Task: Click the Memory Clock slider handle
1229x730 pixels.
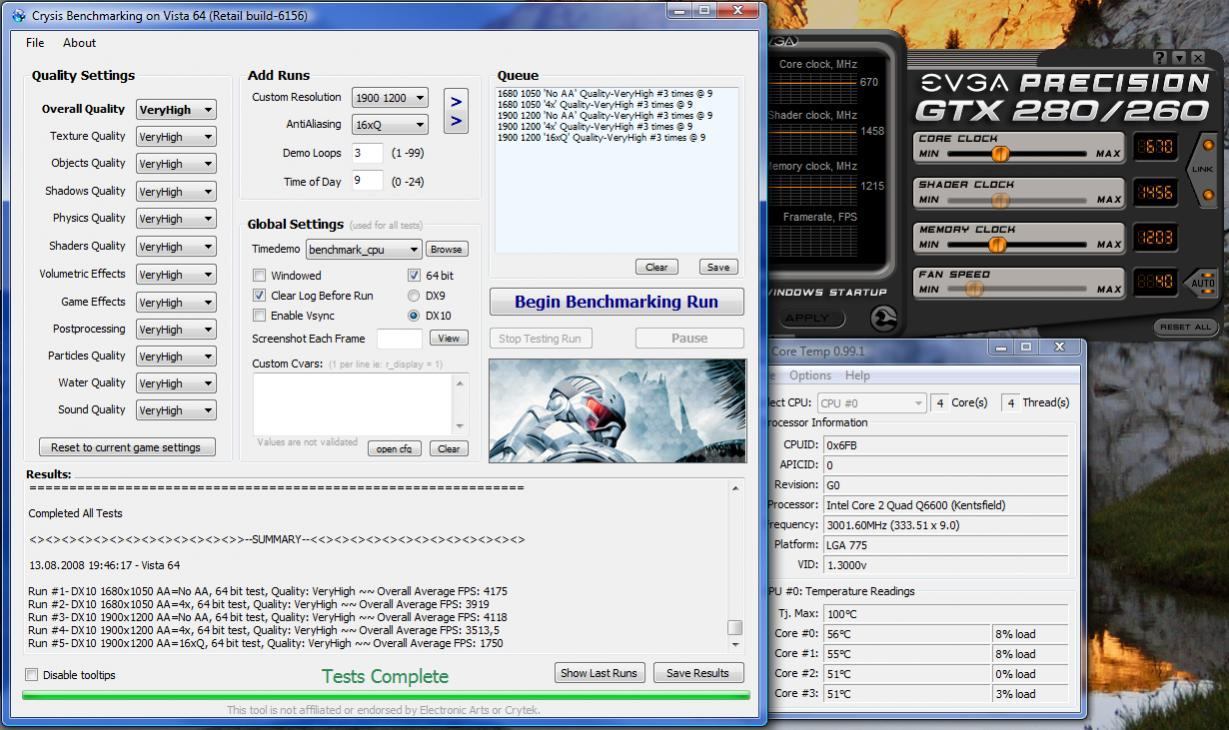Action: 999,244
